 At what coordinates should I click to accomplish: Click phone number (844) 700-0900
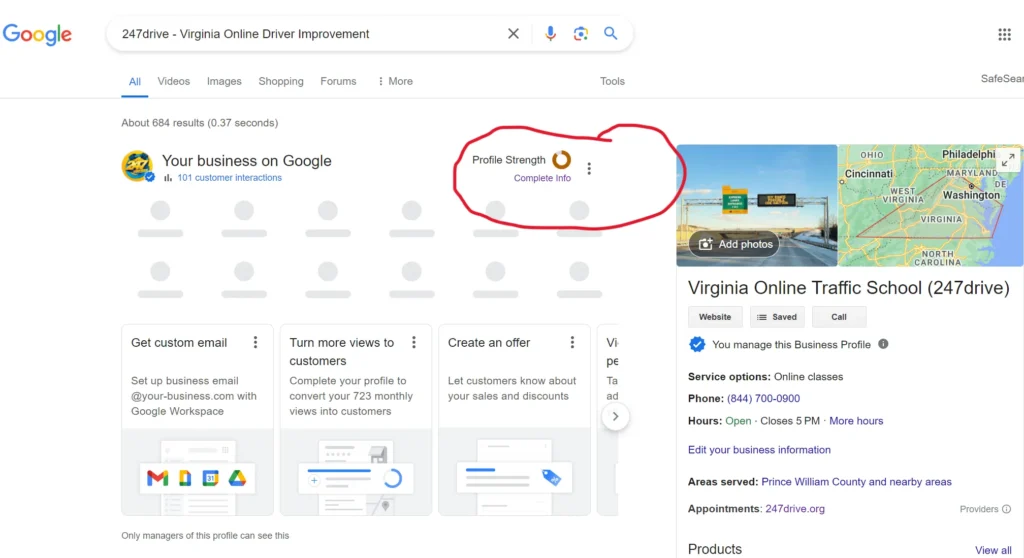[763, 399]
